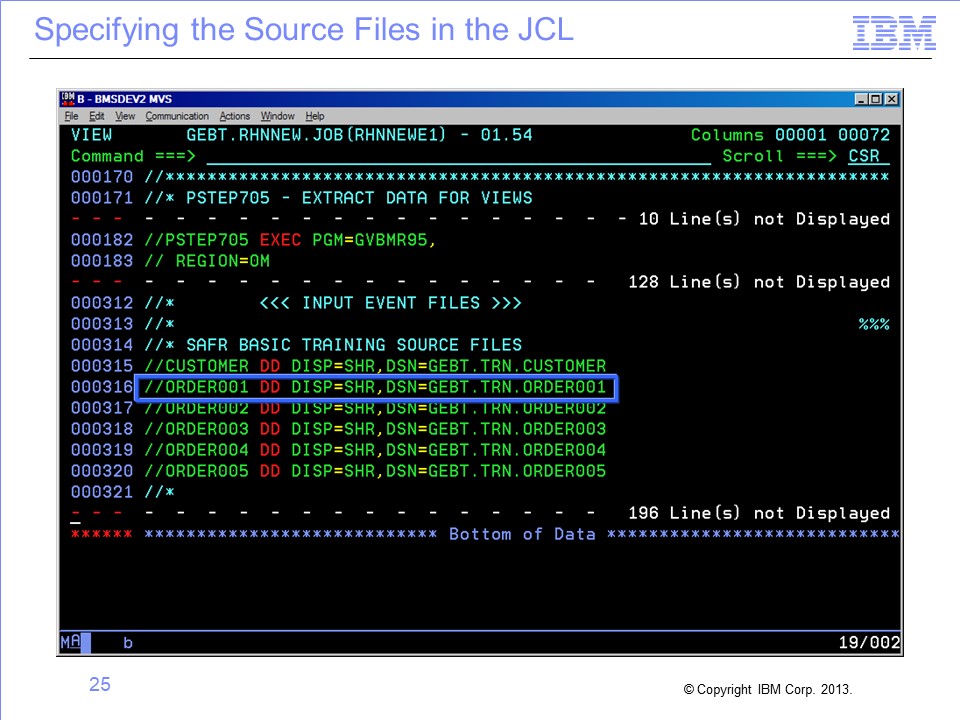The height and width of the screenshot is (720, 960).
Task: Click the session letter b in status bar
Action: coord(127,642)
